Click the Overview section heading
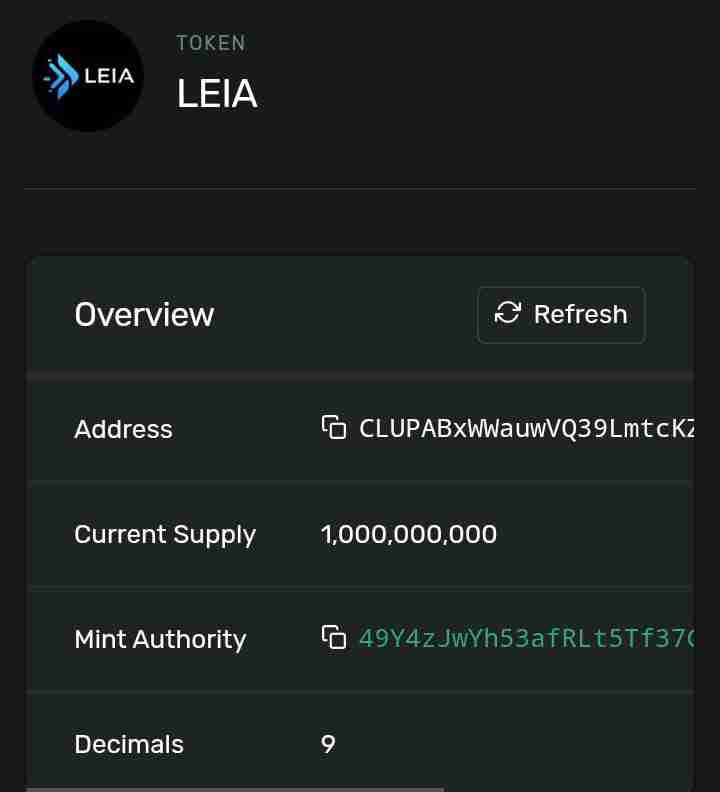Image resolution: width=720 pixels, height=792 pixels. click(x=144, y=314)
